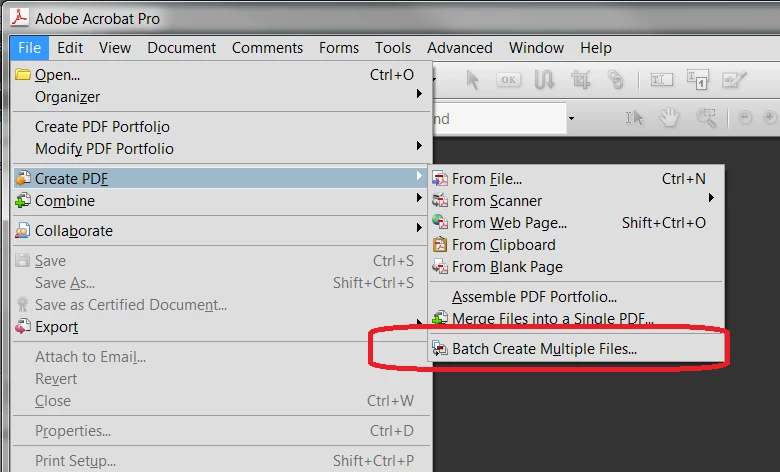Click the Export entry in File menu

tap(220, 327)
